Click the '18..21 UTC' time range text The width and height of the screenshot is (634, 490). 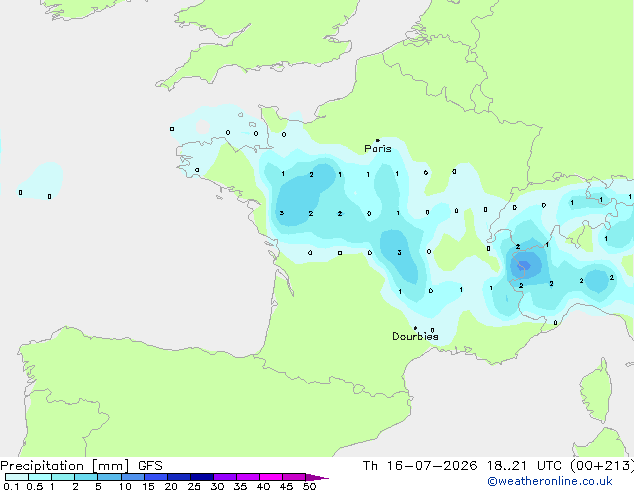pos(524,466)
